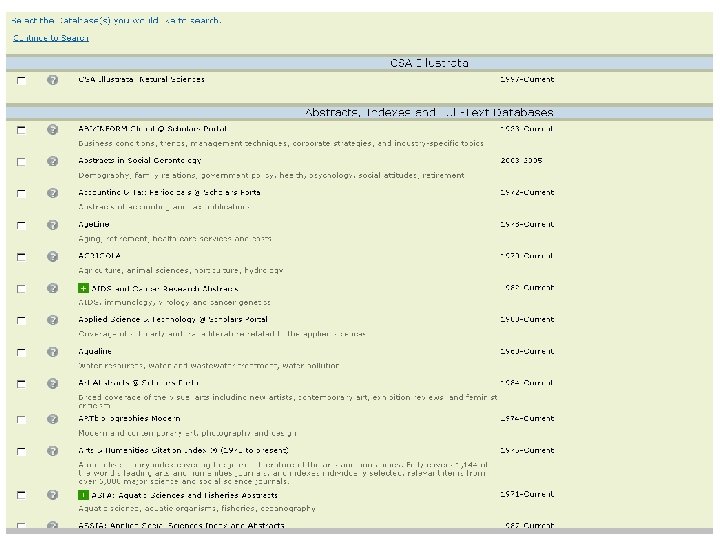Click Aqualine description about water resources

coord(209,366)
